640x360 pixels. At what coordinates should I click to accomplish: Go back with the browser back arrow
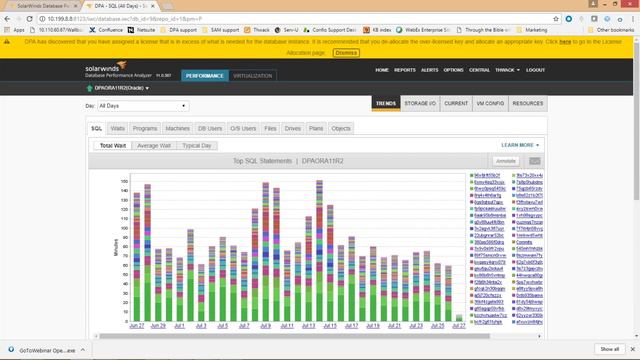point(7,19)
